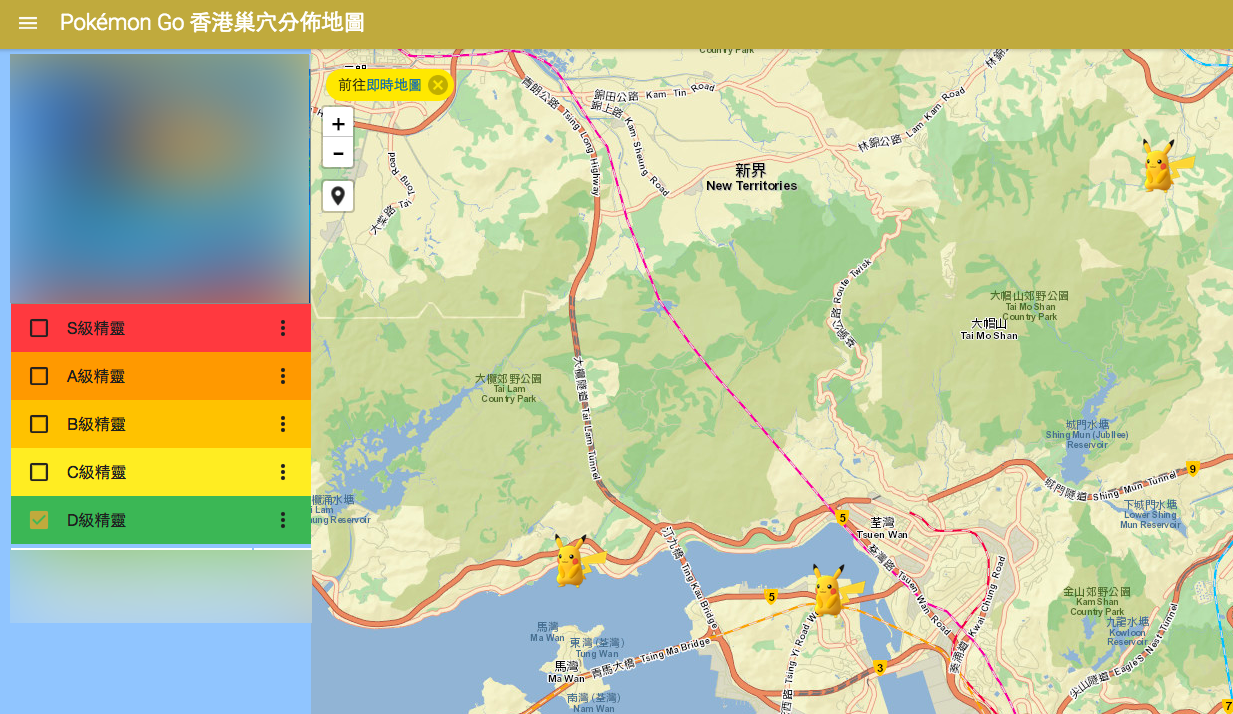Click the page title Pokémon Go 香港巢穴分佈地圖

coord(212,23)
